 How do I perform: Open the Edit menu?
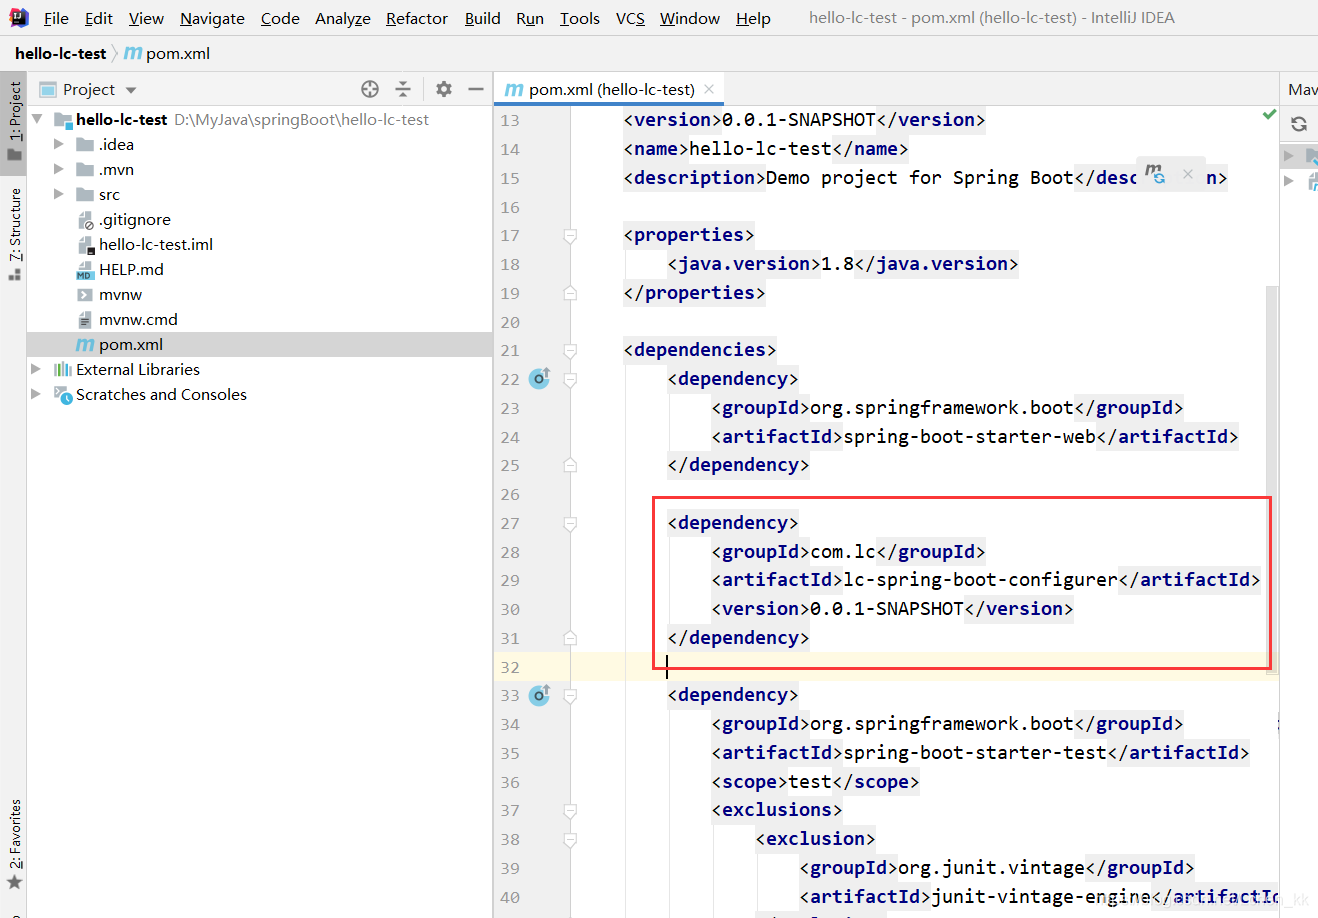98,18
